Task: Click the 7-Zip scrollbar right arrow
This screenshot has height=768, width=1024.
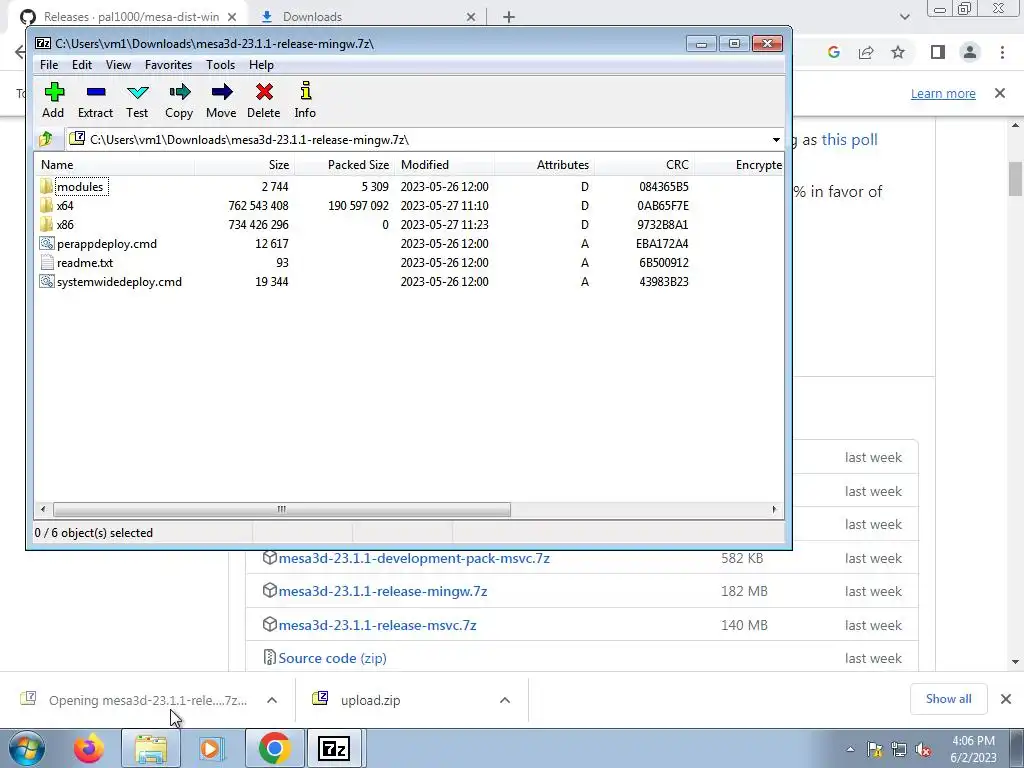Action: (774, 509)
